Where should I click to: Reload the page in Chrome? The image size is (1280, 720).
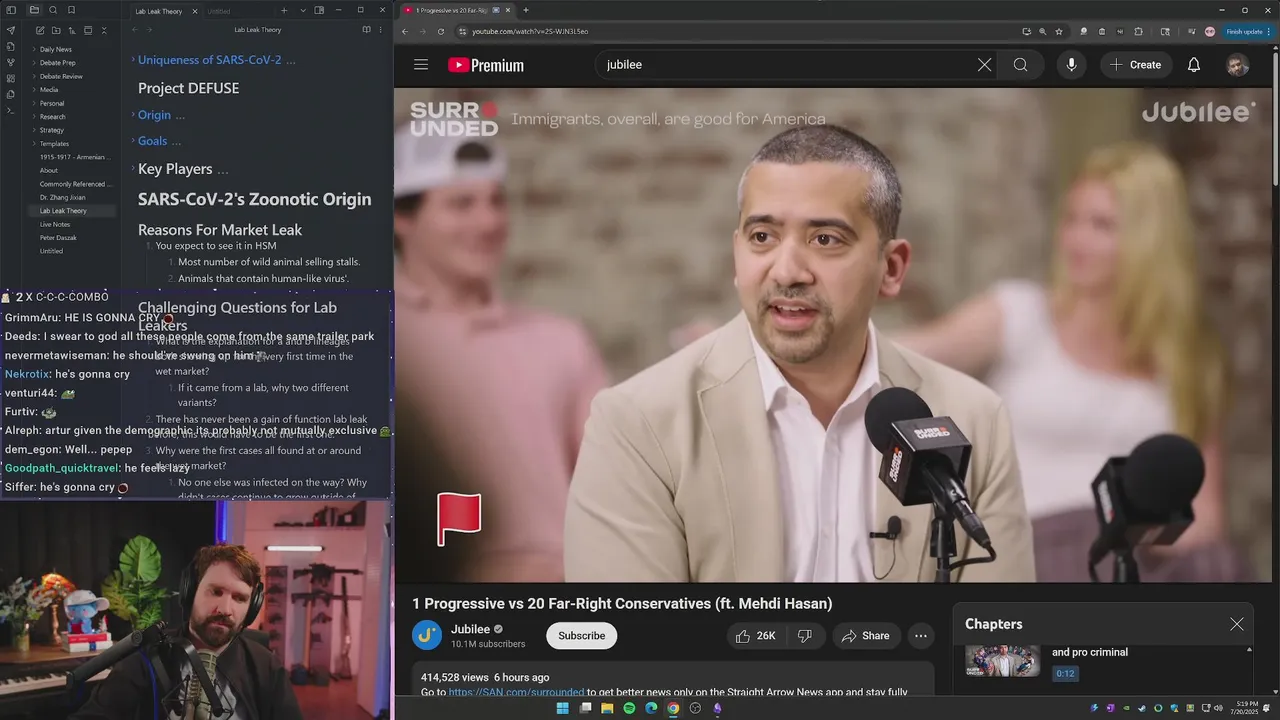coord(441,31)
